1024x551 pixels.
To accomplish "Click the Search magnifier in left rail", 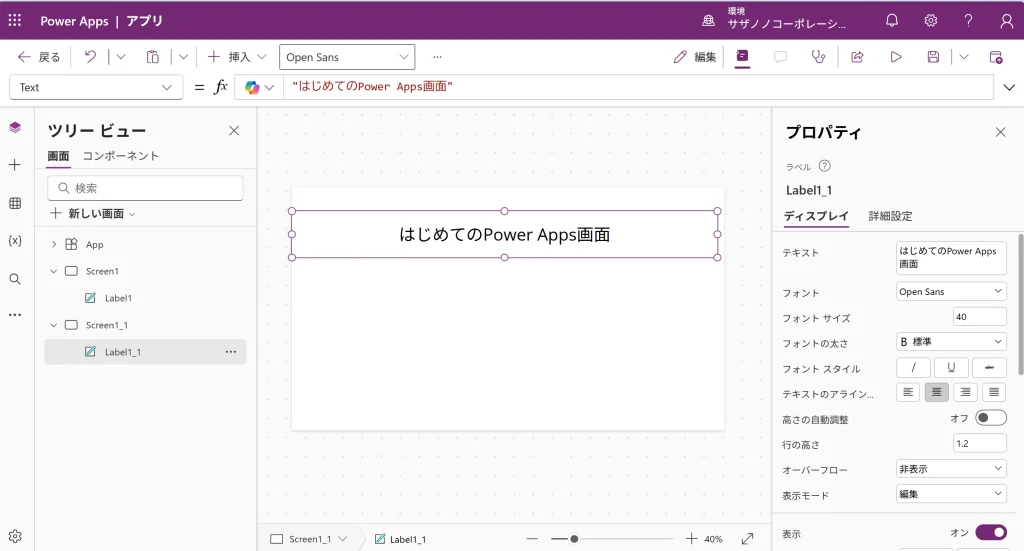I will point(15,279).
